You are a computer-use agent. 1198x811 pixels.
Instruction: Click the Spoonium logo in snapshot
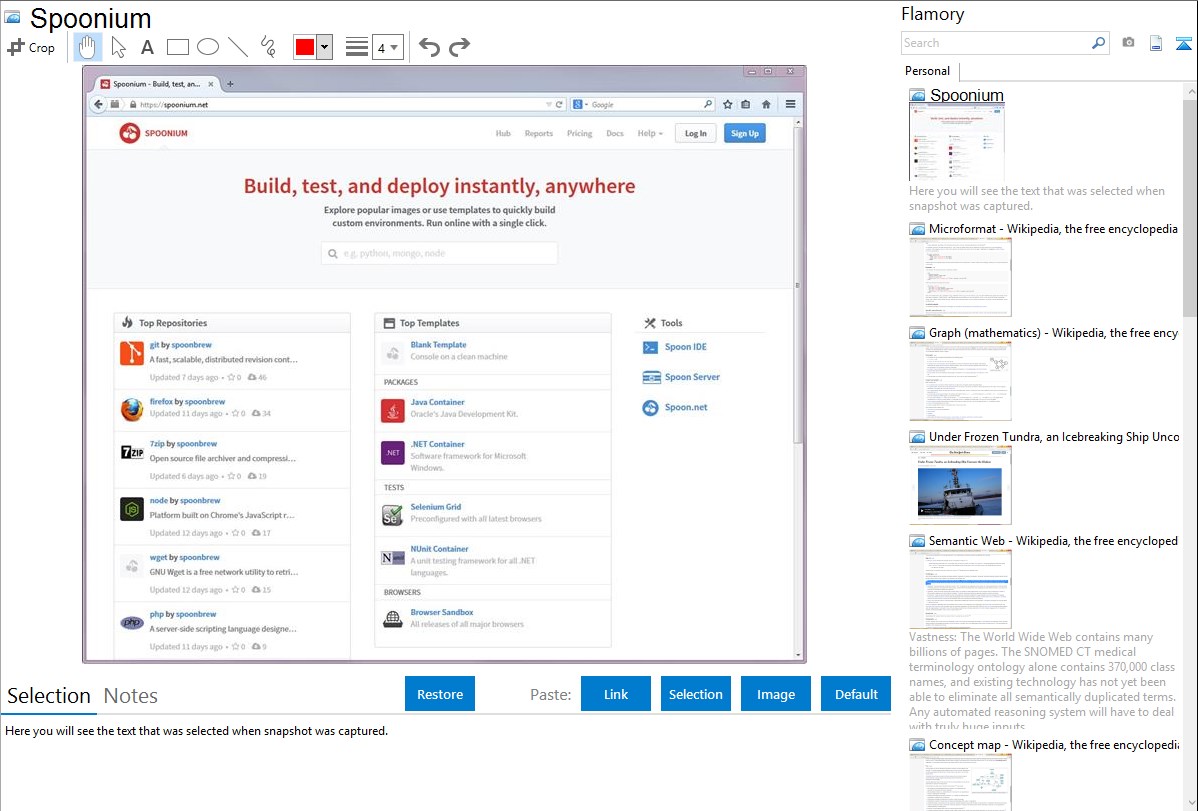[154, 133]
